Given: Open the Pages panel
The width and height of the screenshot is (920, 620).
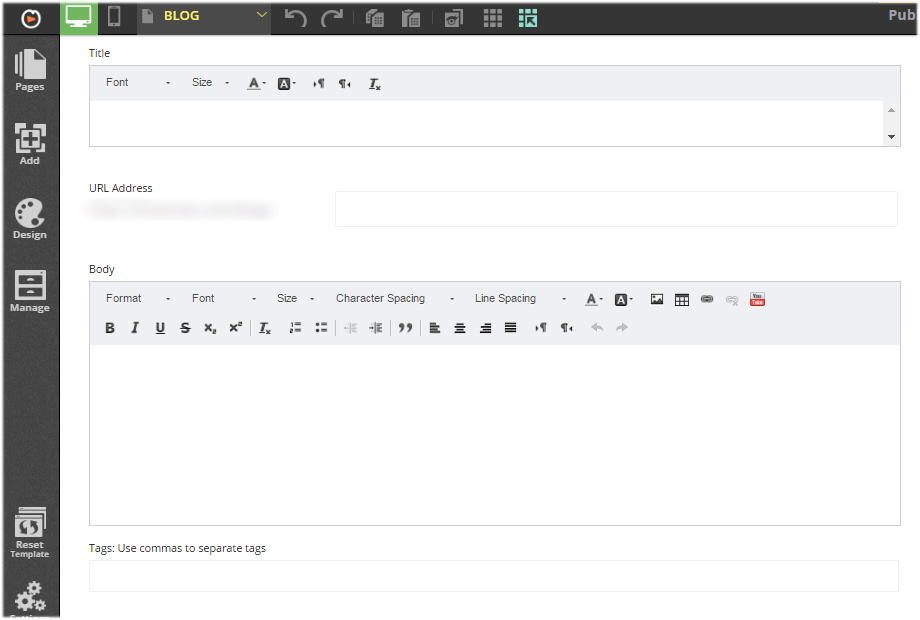Looking at the screenshot, I should pyautogui.click(x=30, y=70).
